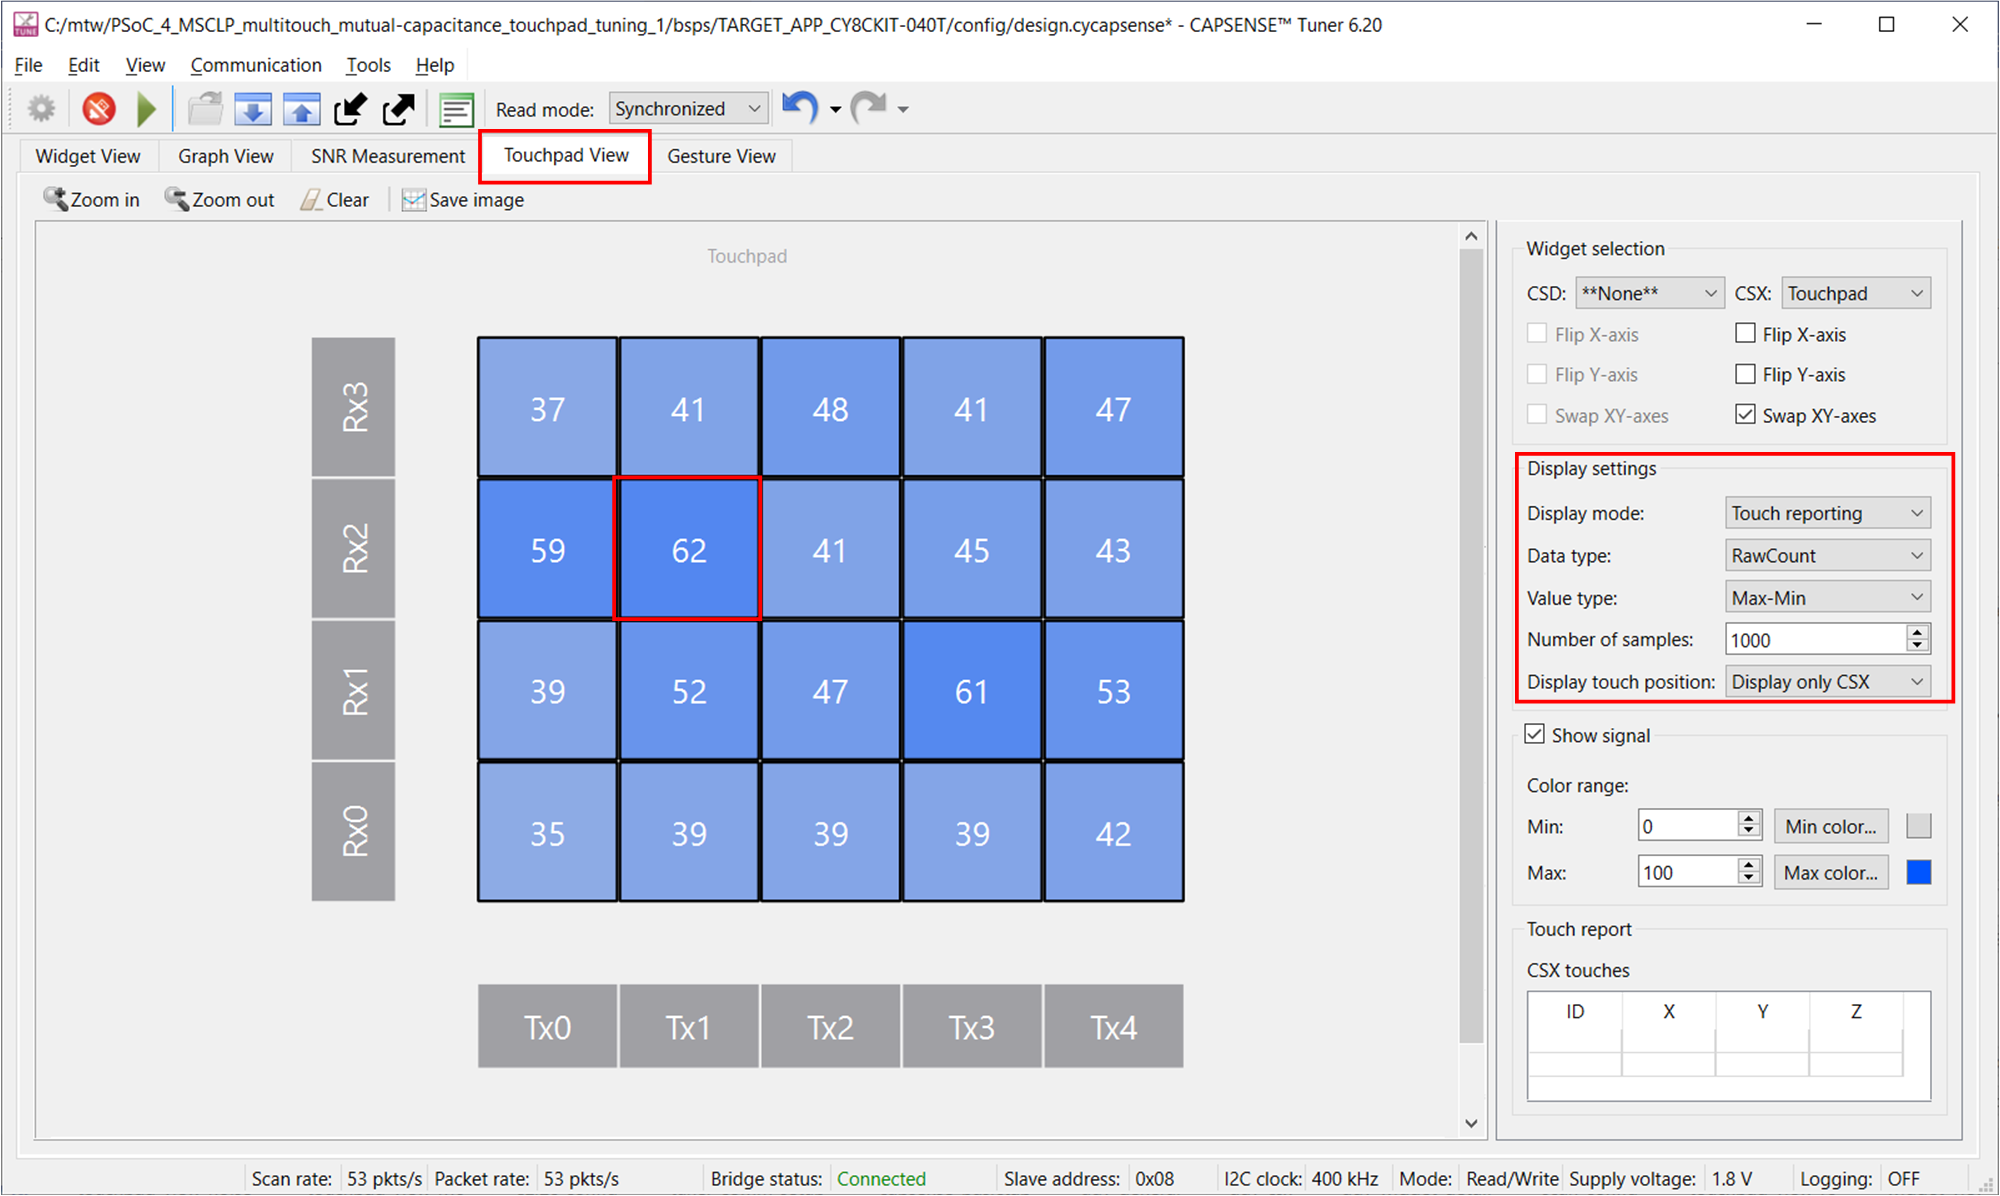Open the Data Type dropdown menu
Image resolution: width=2000 pixels, height=1196 pixels.
coord(1822,555)
